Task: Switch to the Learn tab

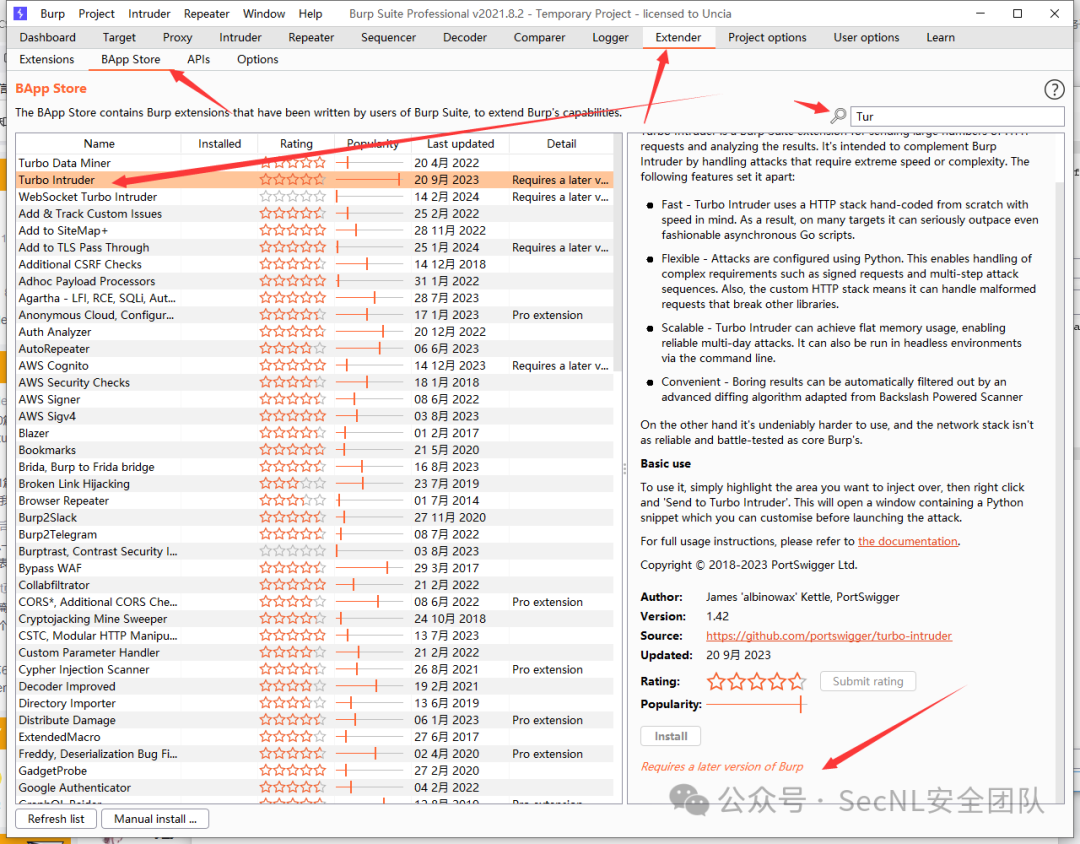Action: [x=940, y=37]
